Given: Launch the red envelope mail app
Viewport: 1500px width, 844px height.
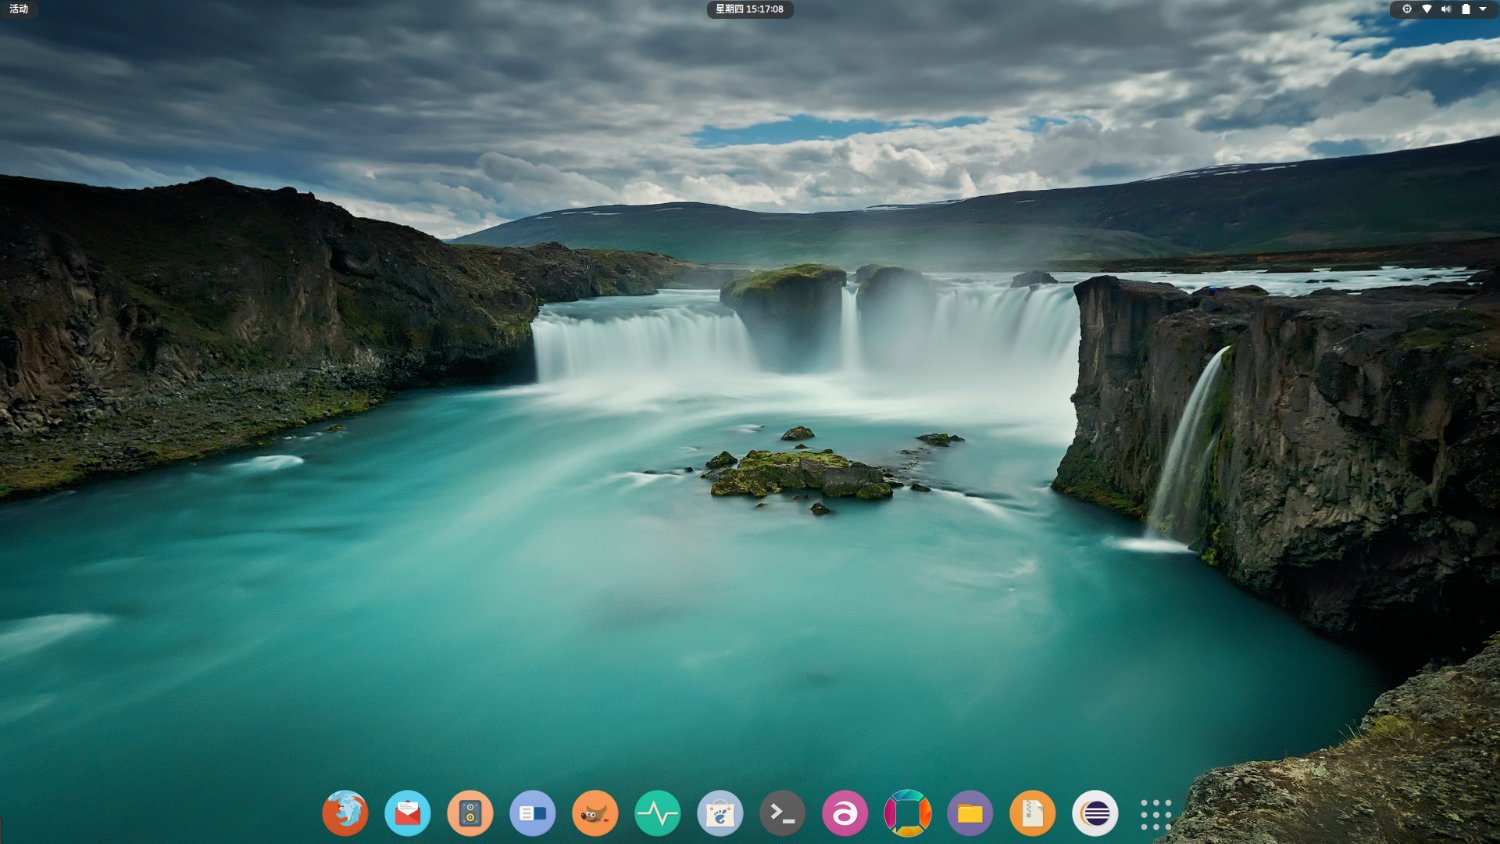Looking at the screenshot, I should click(408, 813).
